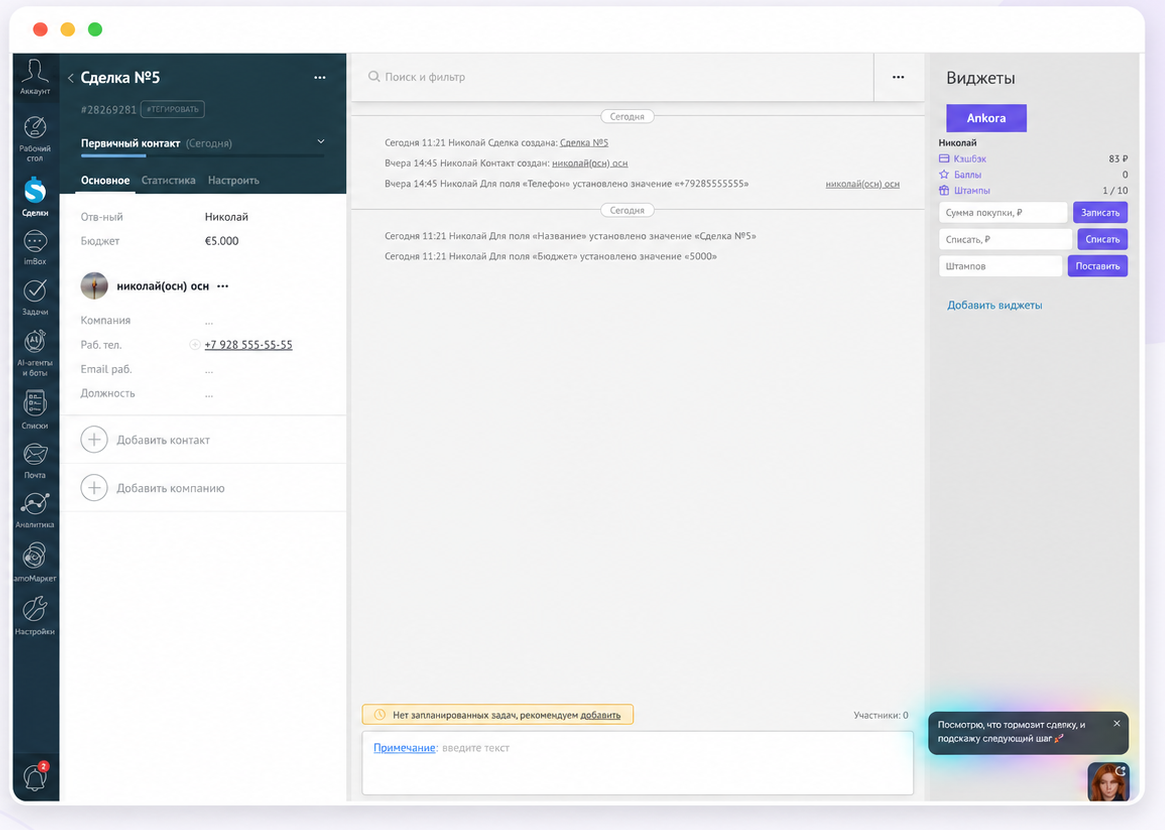The height and width of the screenshot is (830, 1165).
Task: Click the plus circle for Добавить компанию
Action: [x=94, y=487]
